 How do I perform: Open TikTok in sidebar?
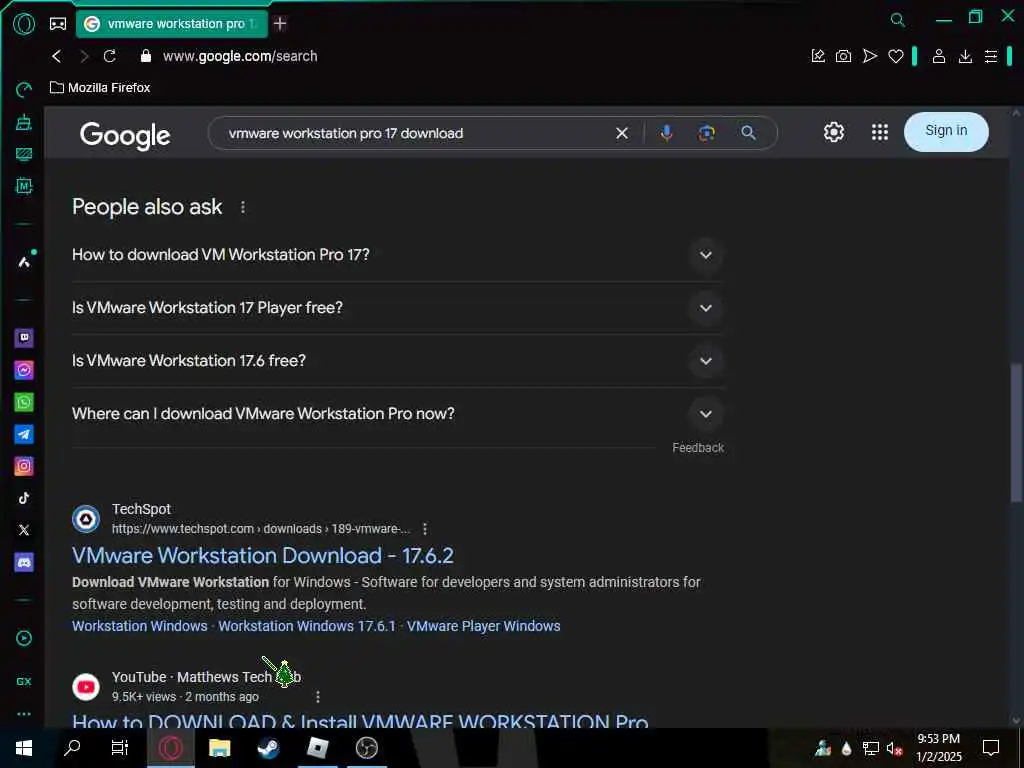(x=24, y=498)
